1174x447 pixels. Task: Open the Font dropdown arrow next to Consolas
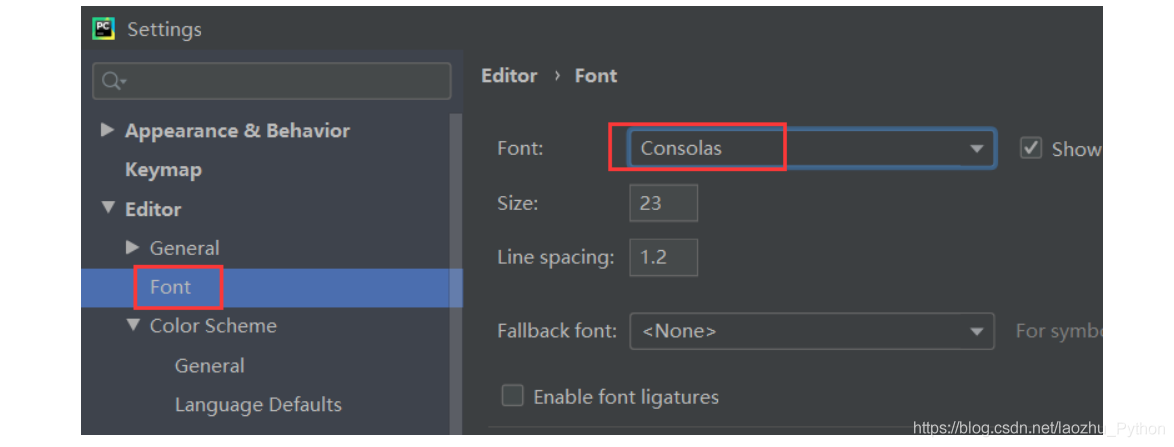coord(976,148)
